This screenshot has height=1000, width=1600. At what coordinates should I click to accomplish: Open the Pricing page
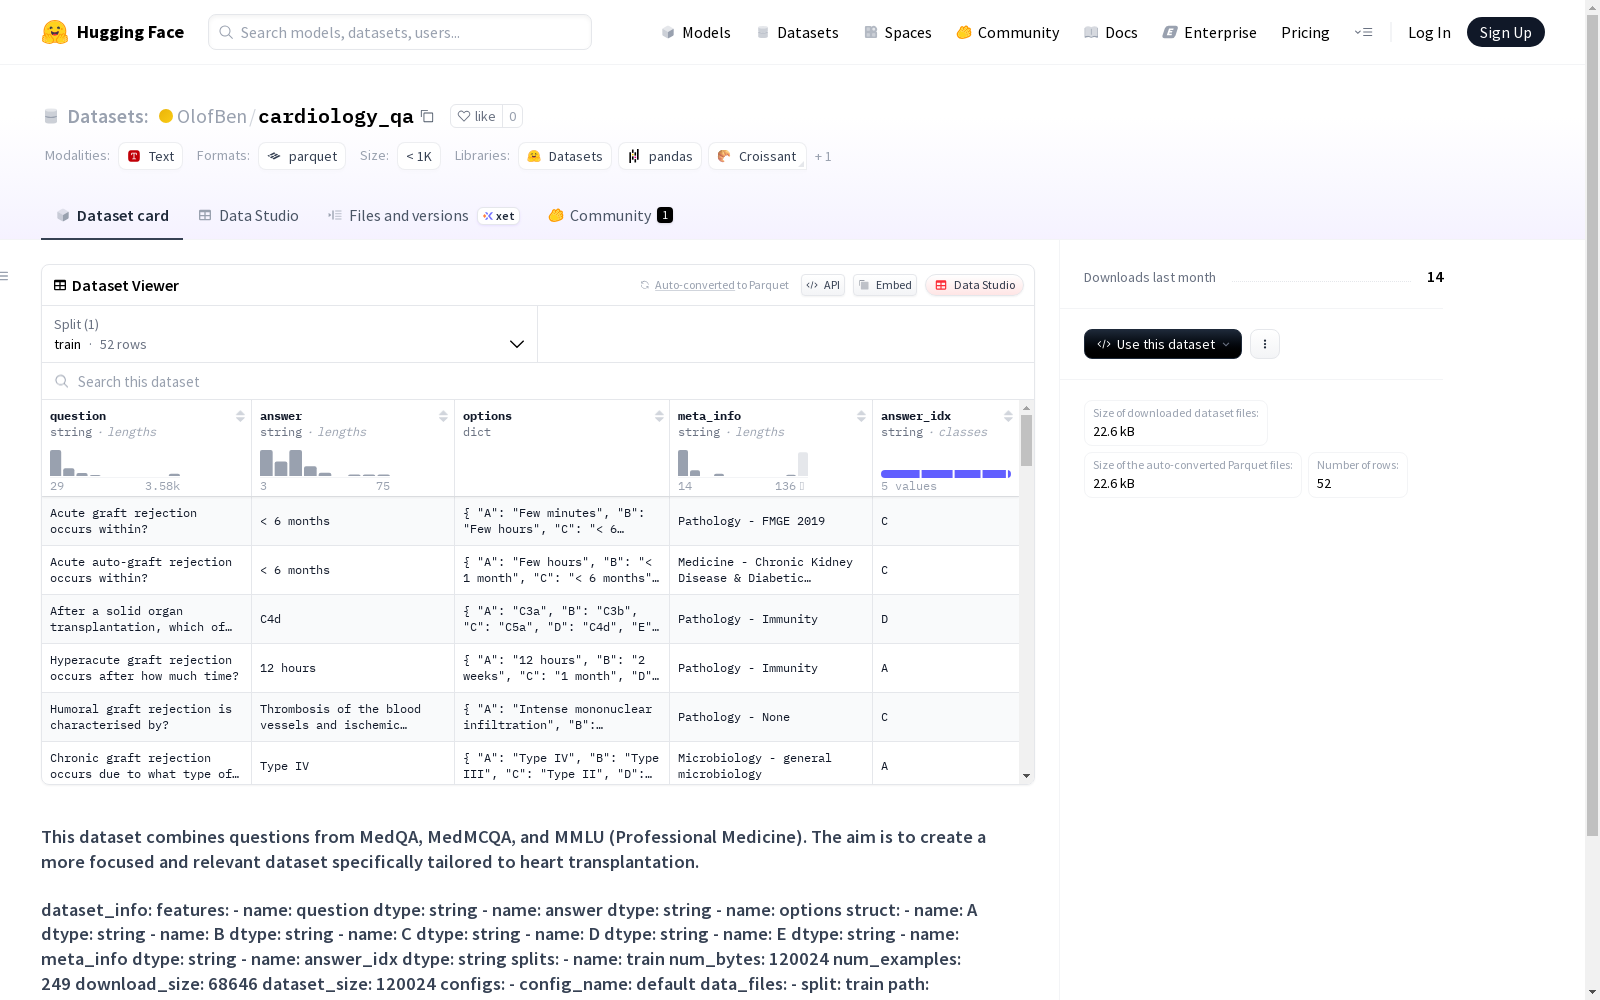[x=1305, y=32]
